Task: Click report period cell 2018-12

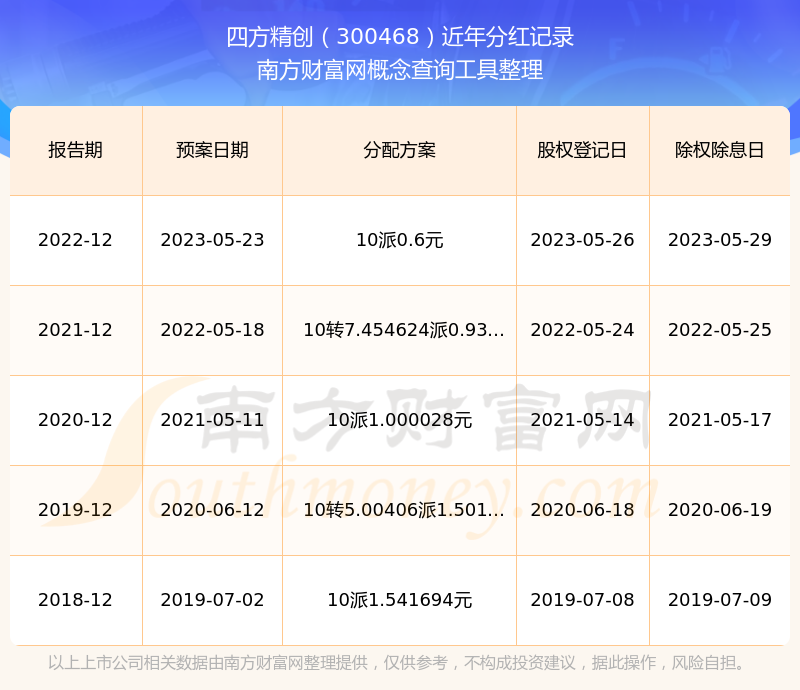Action: click(76, 600)
